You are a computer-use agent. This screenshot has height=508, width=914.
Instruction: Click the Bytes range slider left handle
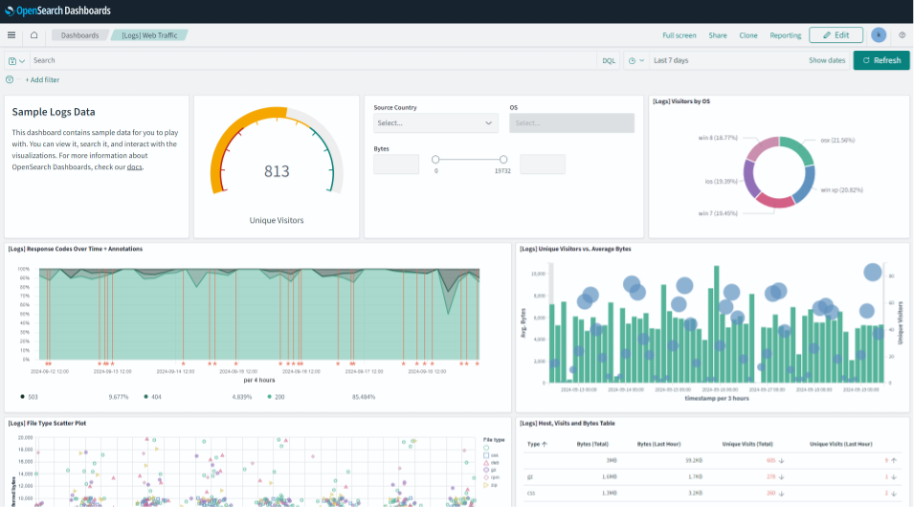436,159
